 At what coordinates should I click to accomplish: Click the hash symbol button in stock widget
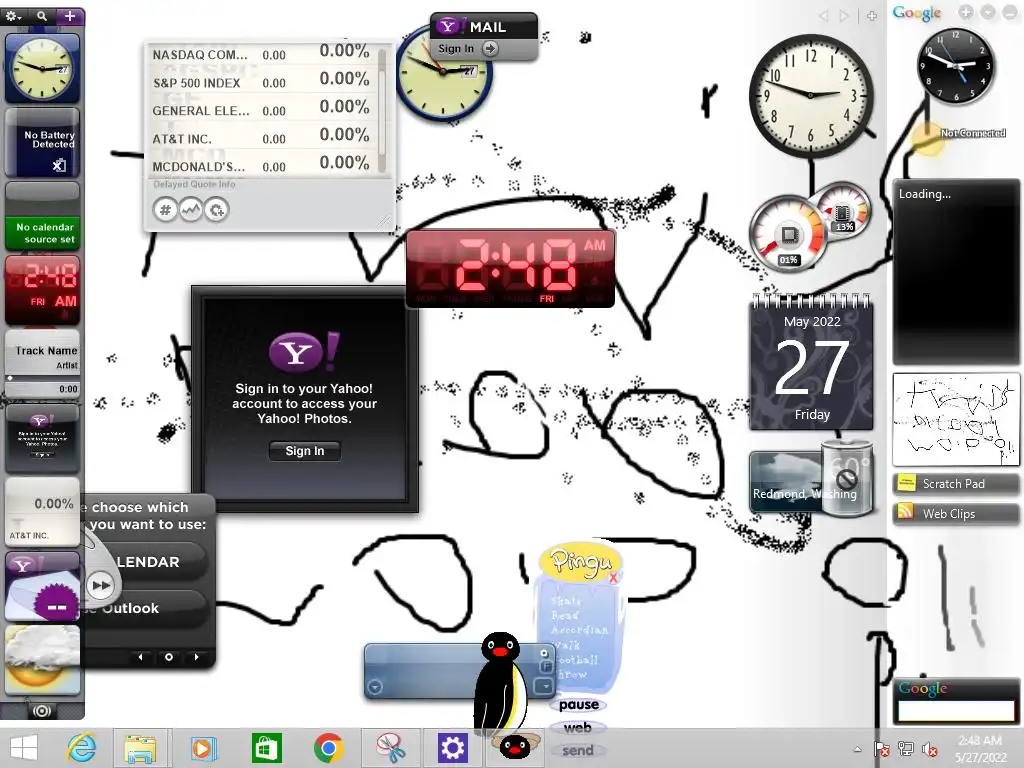(x=165, y=210)
